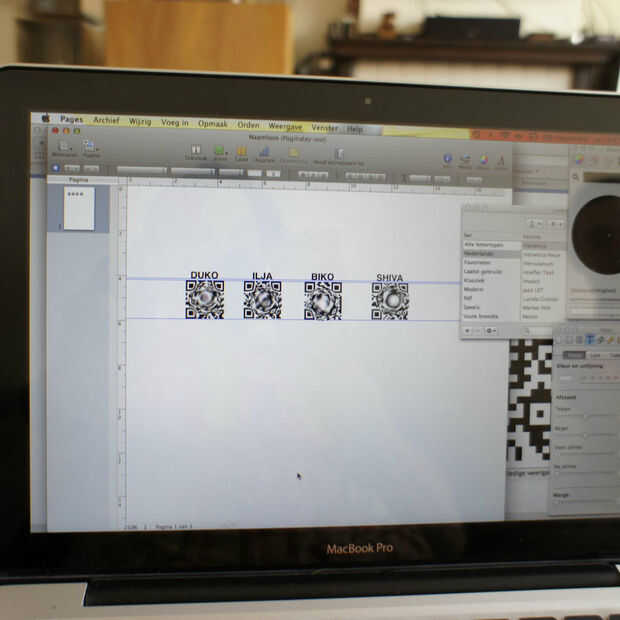Open the Weergave menu in menu bar

click(x=285, y=127)
